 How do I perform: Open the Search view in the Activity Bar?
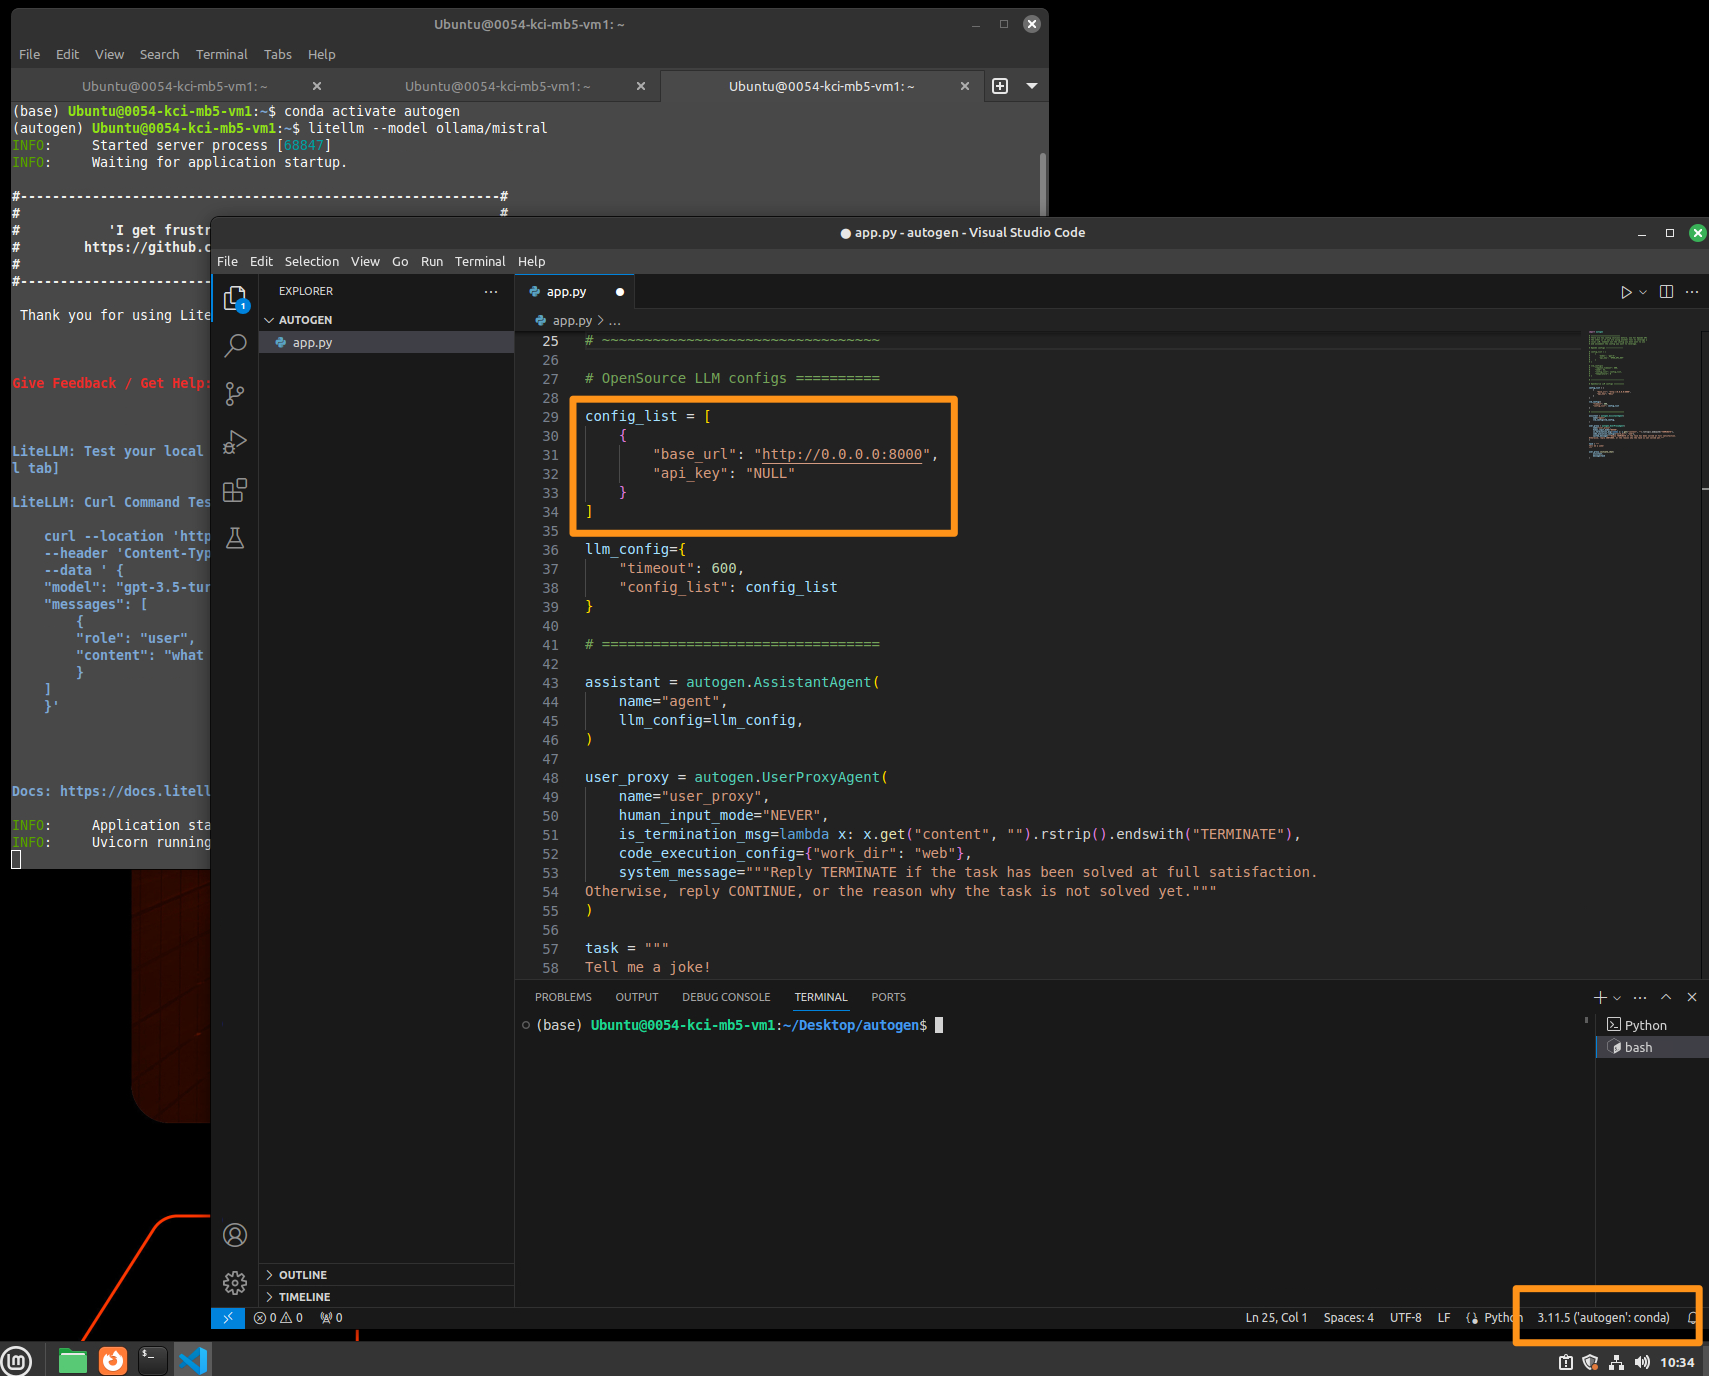(235, 345)
